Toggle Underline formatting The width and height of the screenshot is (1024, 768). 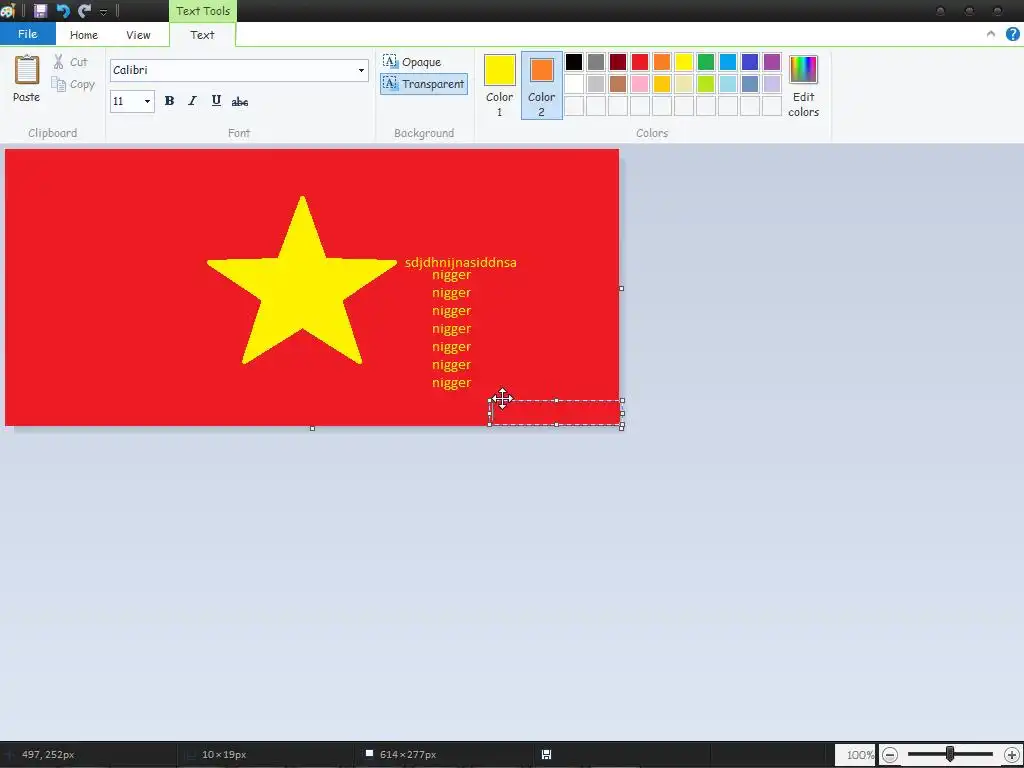pos(216,101)
